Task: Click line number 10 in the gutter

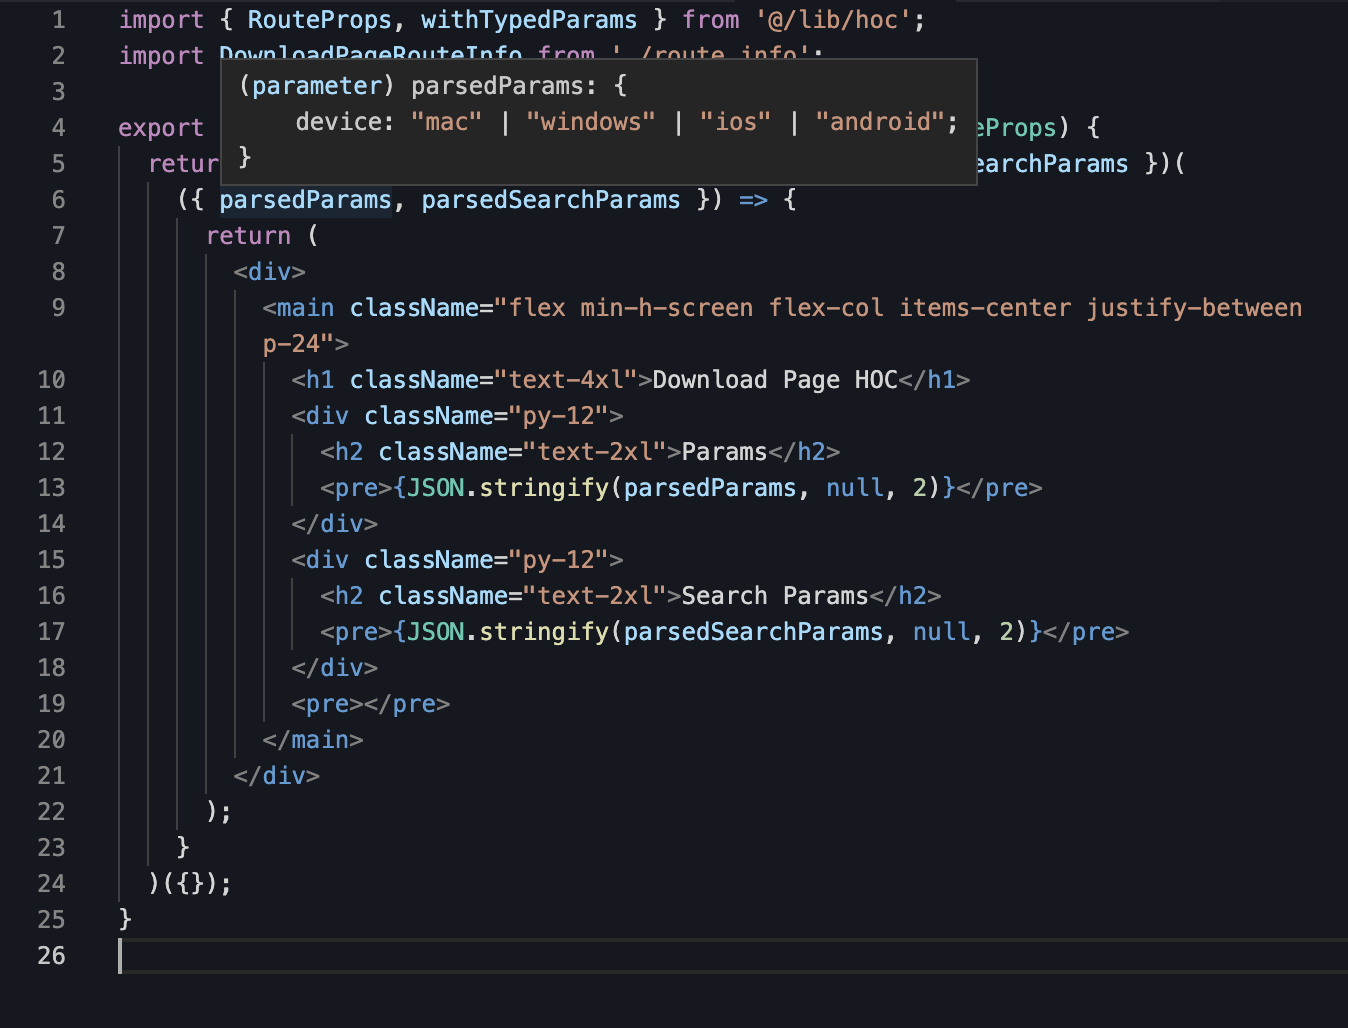Action: click(51, 380)
